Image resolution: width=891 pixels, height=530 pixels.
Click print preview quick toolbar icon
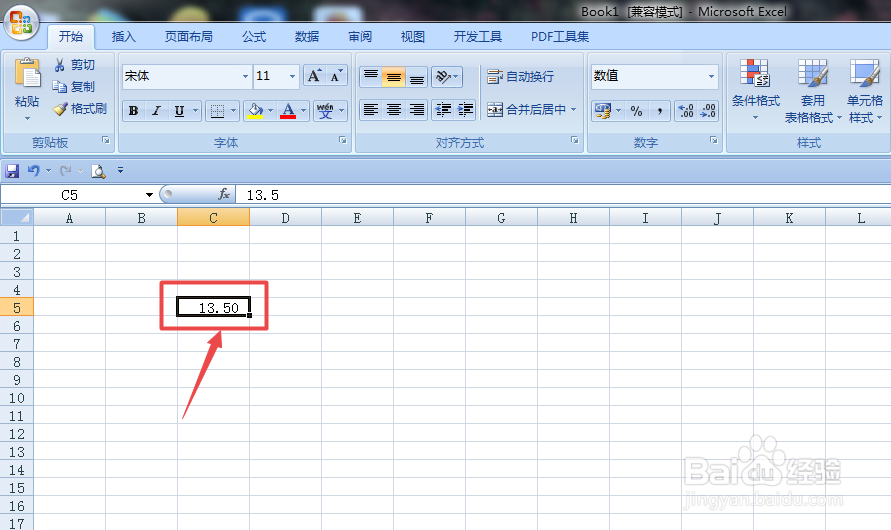[x=98, y=170]
